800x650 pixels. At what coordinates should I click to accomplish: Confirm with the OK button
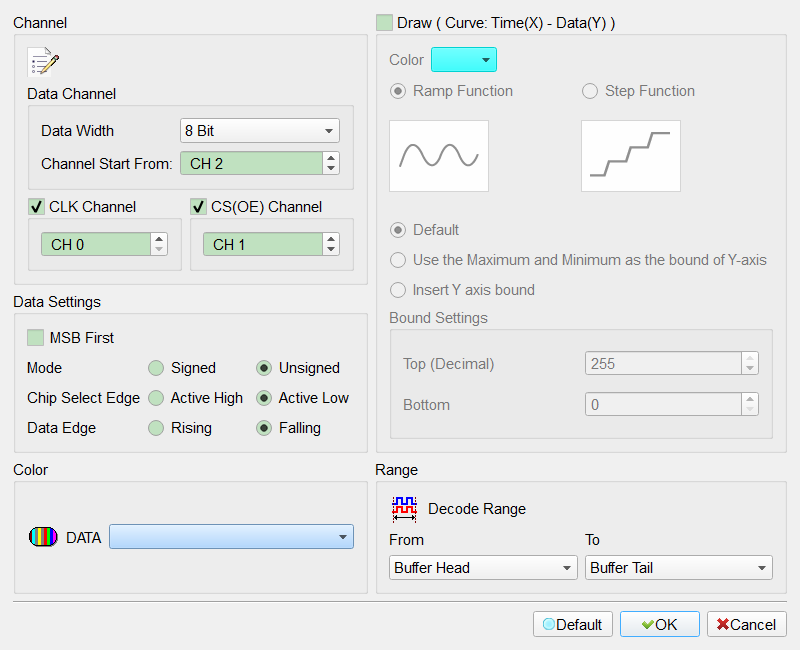pos(660,624)
